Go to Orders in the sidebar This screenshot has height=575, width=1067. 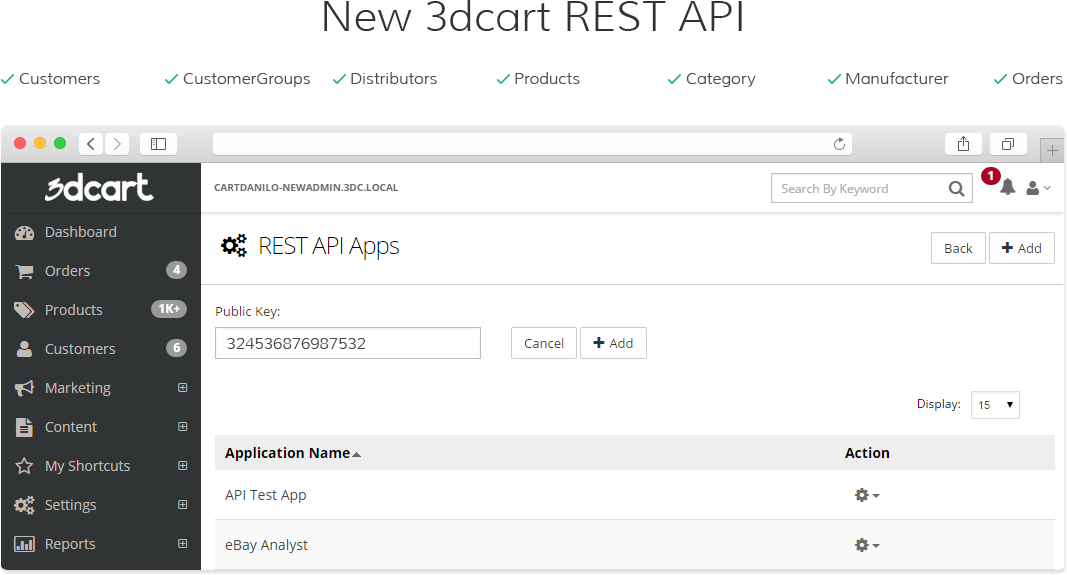pos(67,271)
